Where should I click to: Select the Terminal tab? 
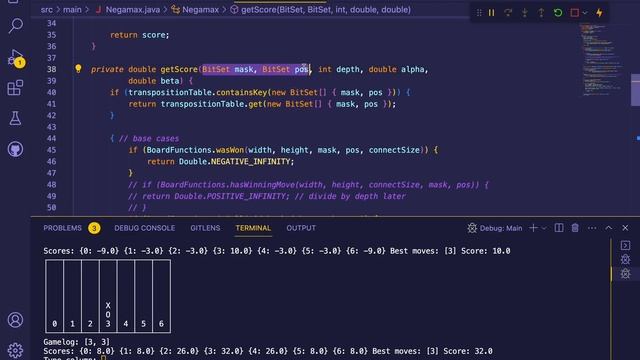253,228
